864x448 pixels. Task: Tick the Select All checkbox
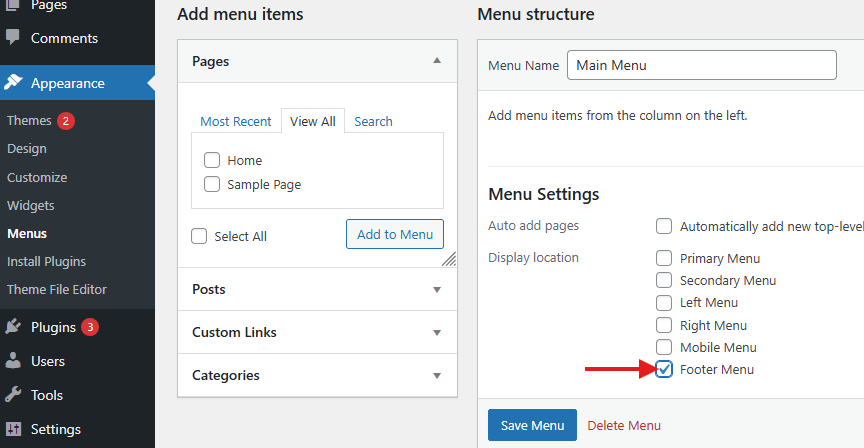coord(199,236)
